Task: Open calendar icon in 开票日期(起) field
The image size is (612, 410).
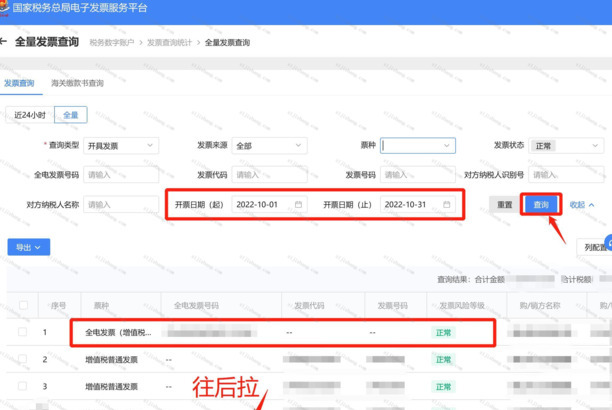Action: (298, 205)
